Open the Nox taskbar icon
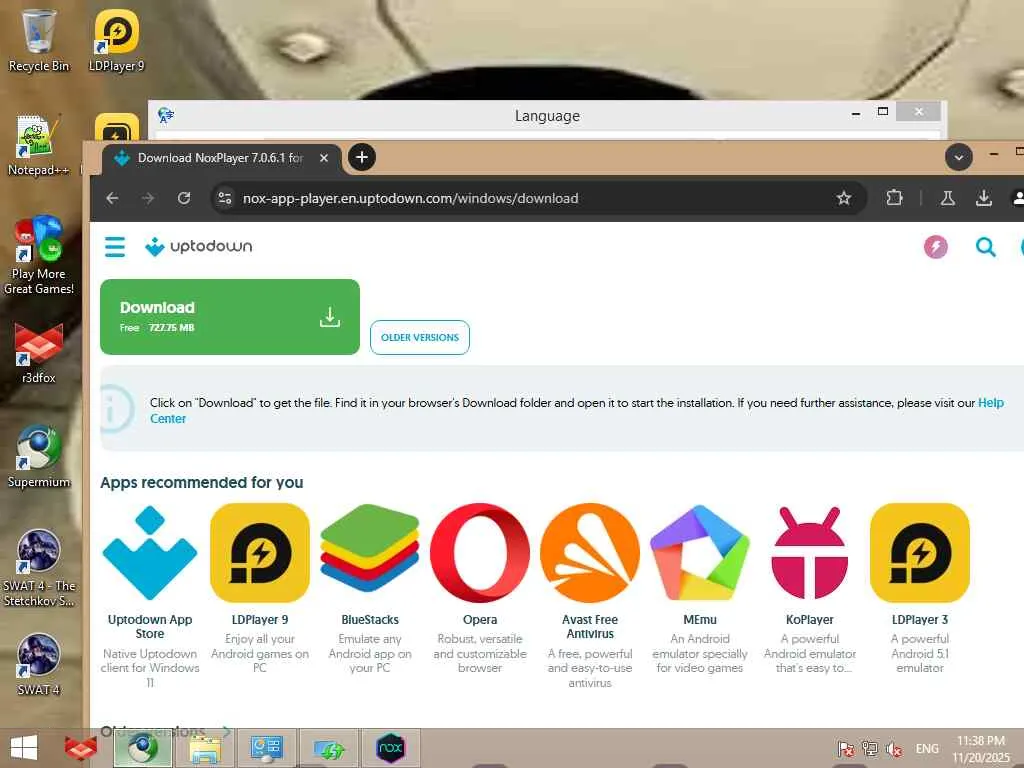1024x768 pixels. [x=391, y=748]
